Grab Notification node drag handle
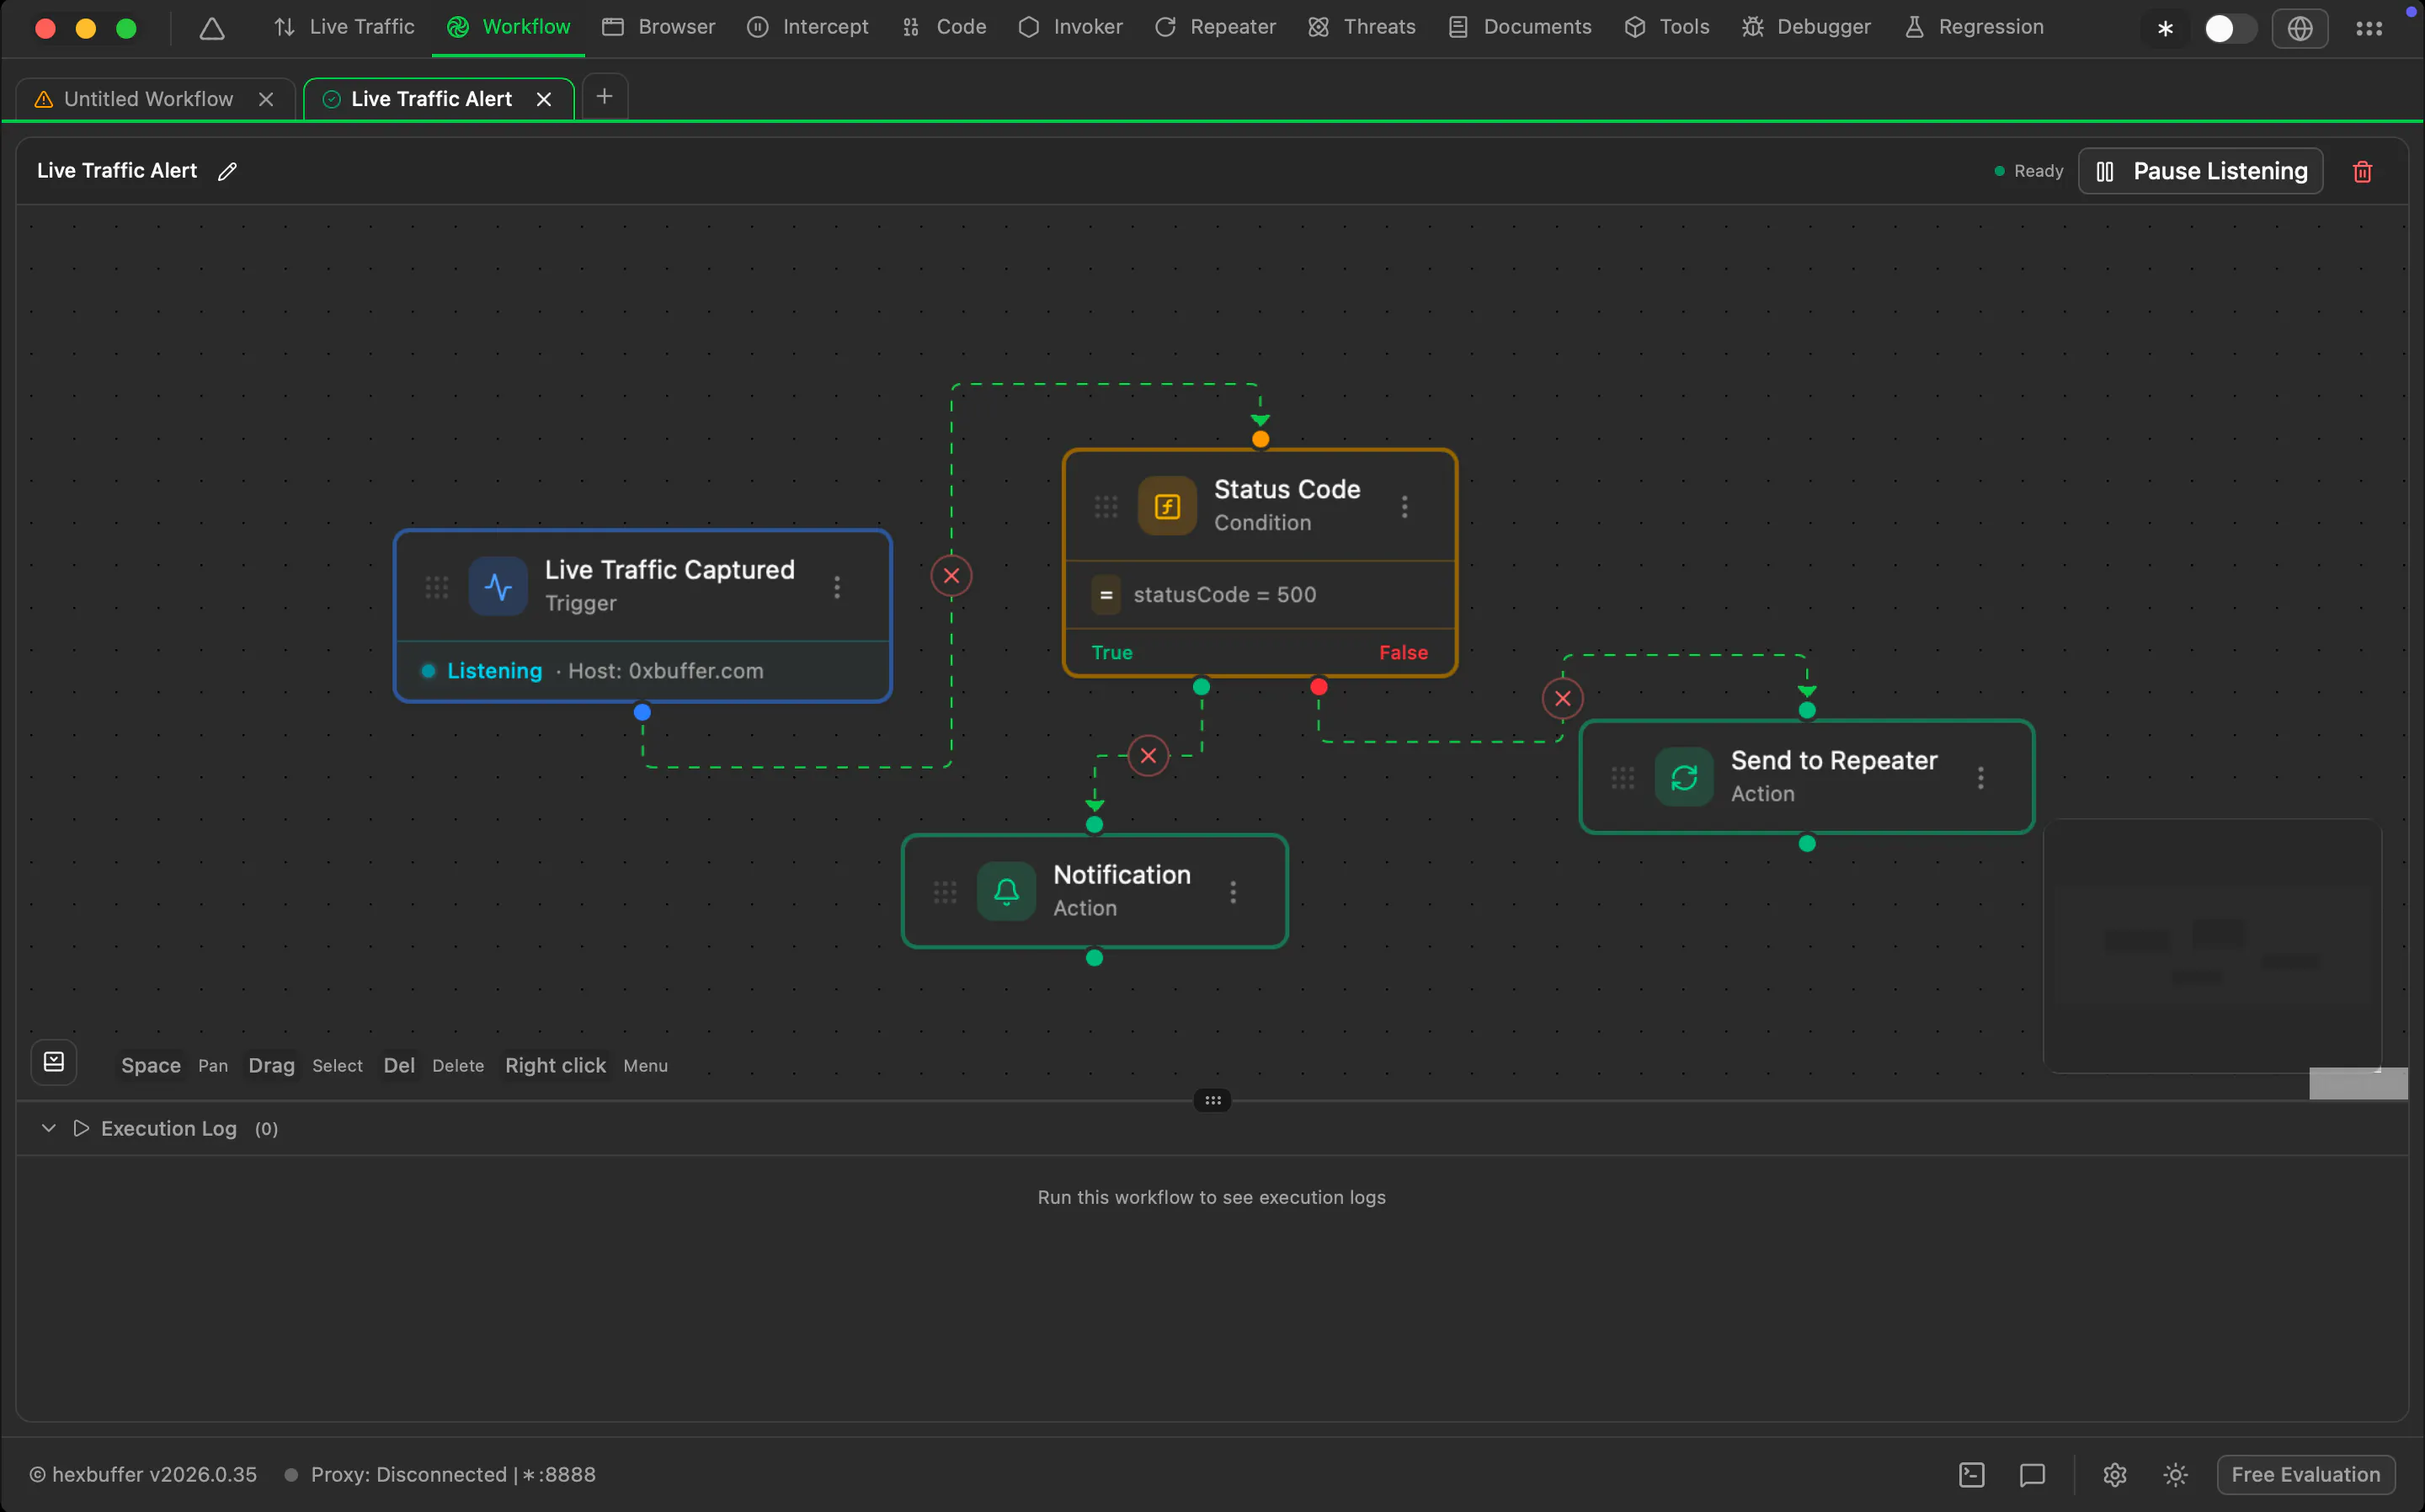 [945, 892]
